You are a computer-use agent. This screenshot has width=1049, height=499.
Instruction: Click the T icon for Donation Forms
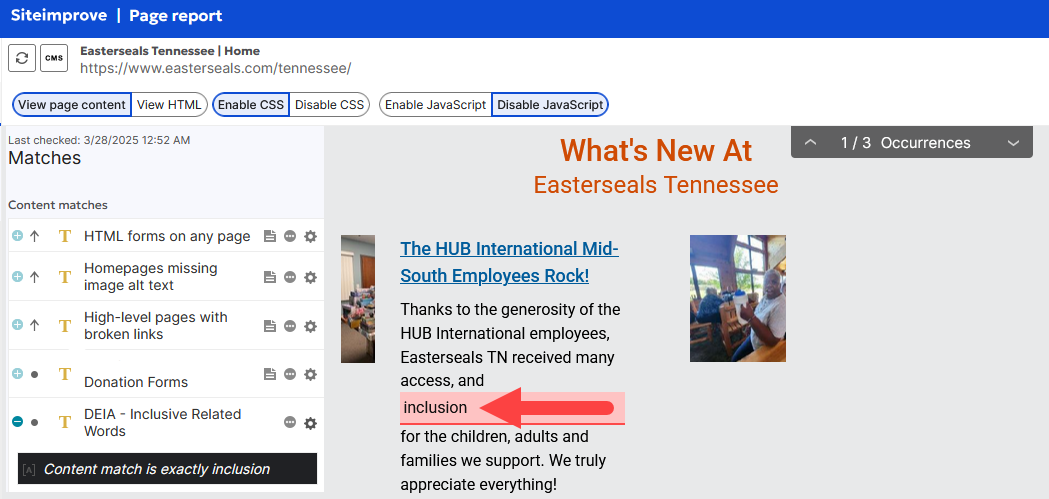coord(65,374)
